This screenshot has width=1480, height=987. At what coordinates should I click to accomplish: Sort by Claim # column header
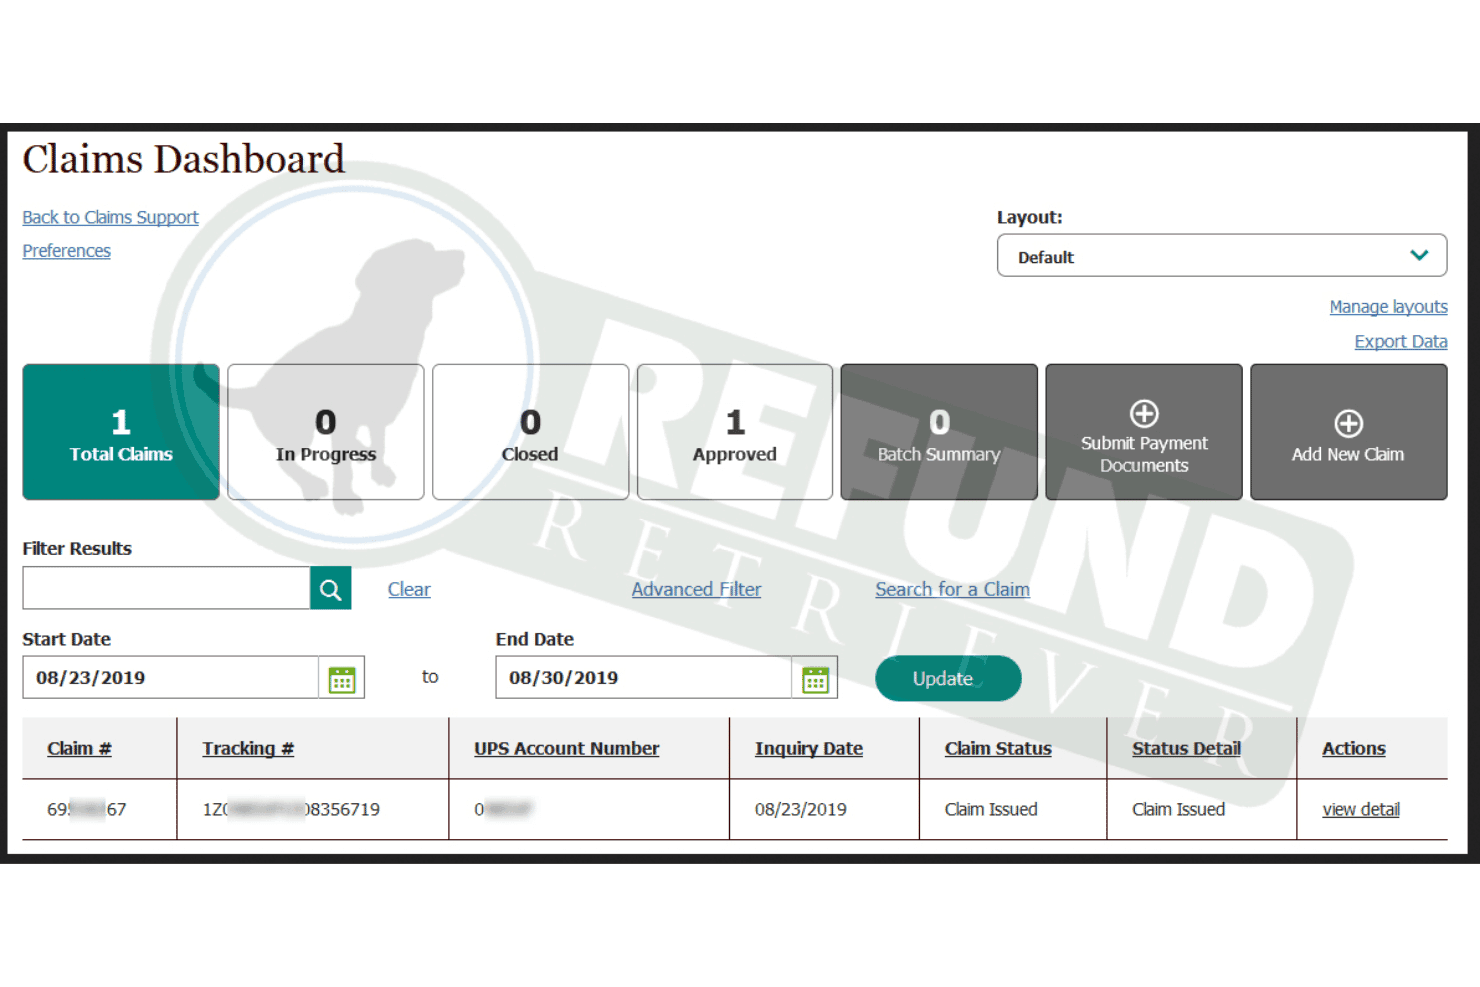(x=79, y=749)
